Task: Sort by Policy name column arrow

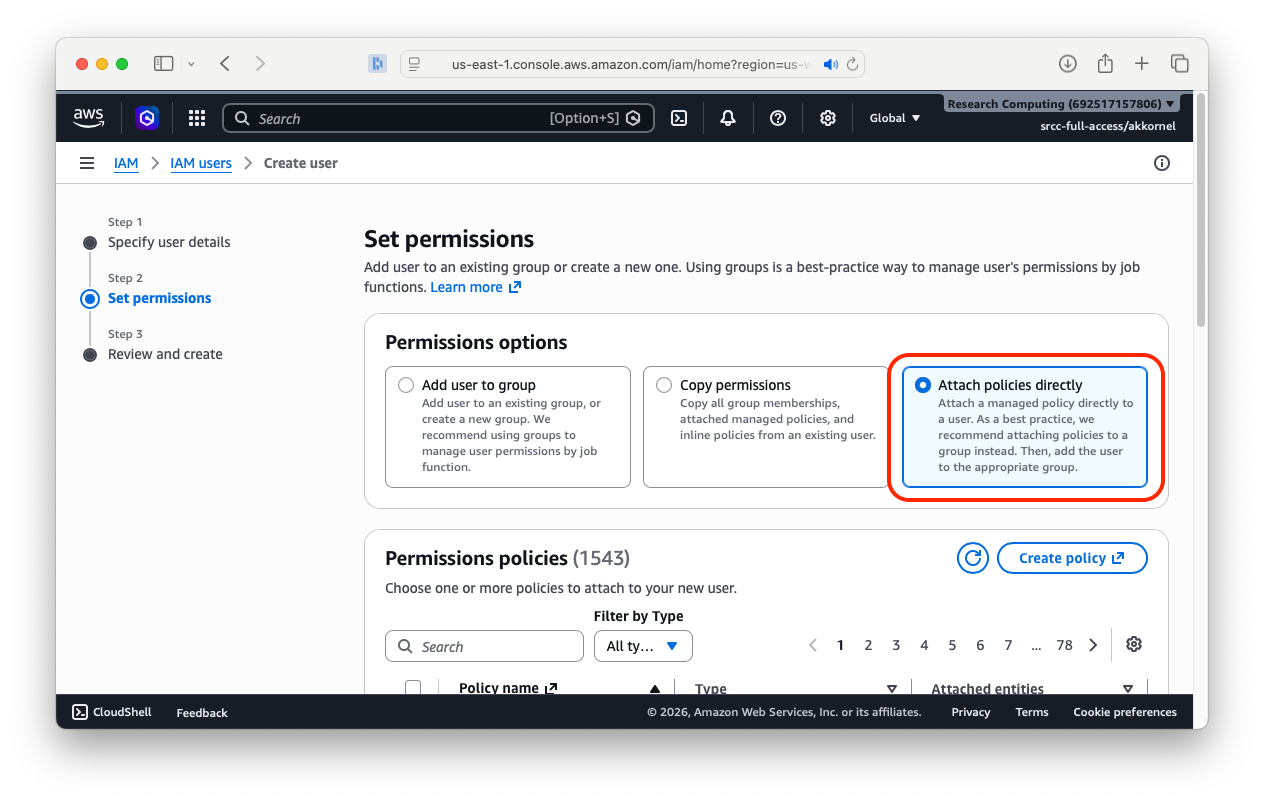Action: click(x=655, y=689)
